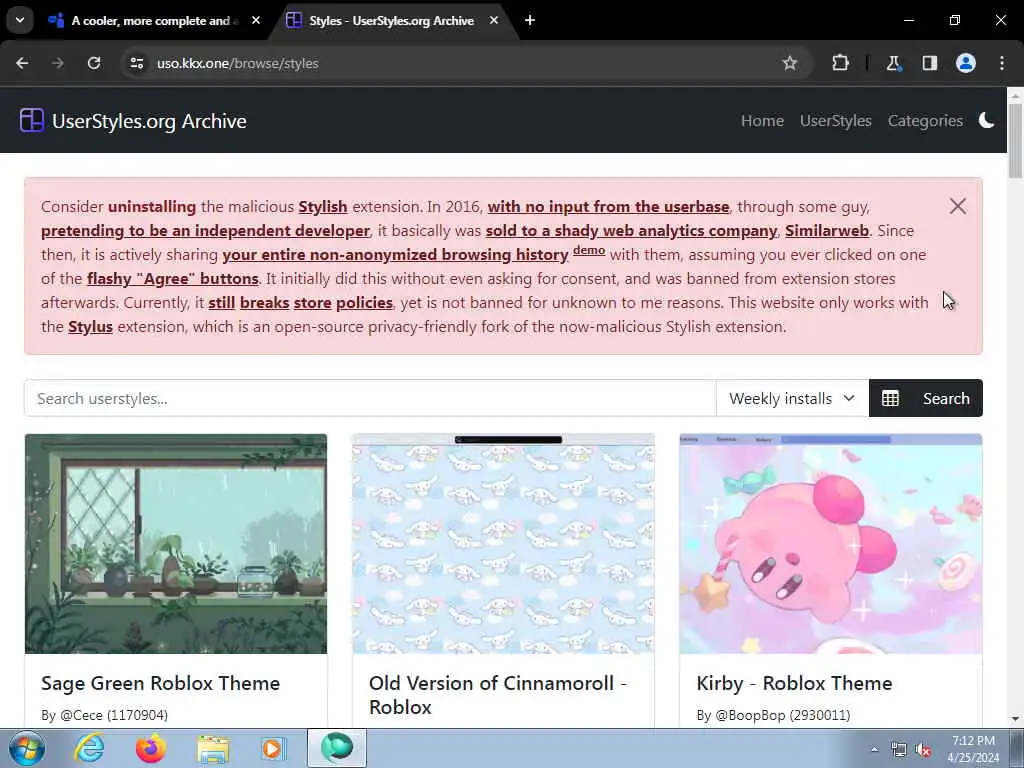The width and height of the screenshot is (1024, 768).
Task: Click the Search button
Action: [x=946, y=398]
